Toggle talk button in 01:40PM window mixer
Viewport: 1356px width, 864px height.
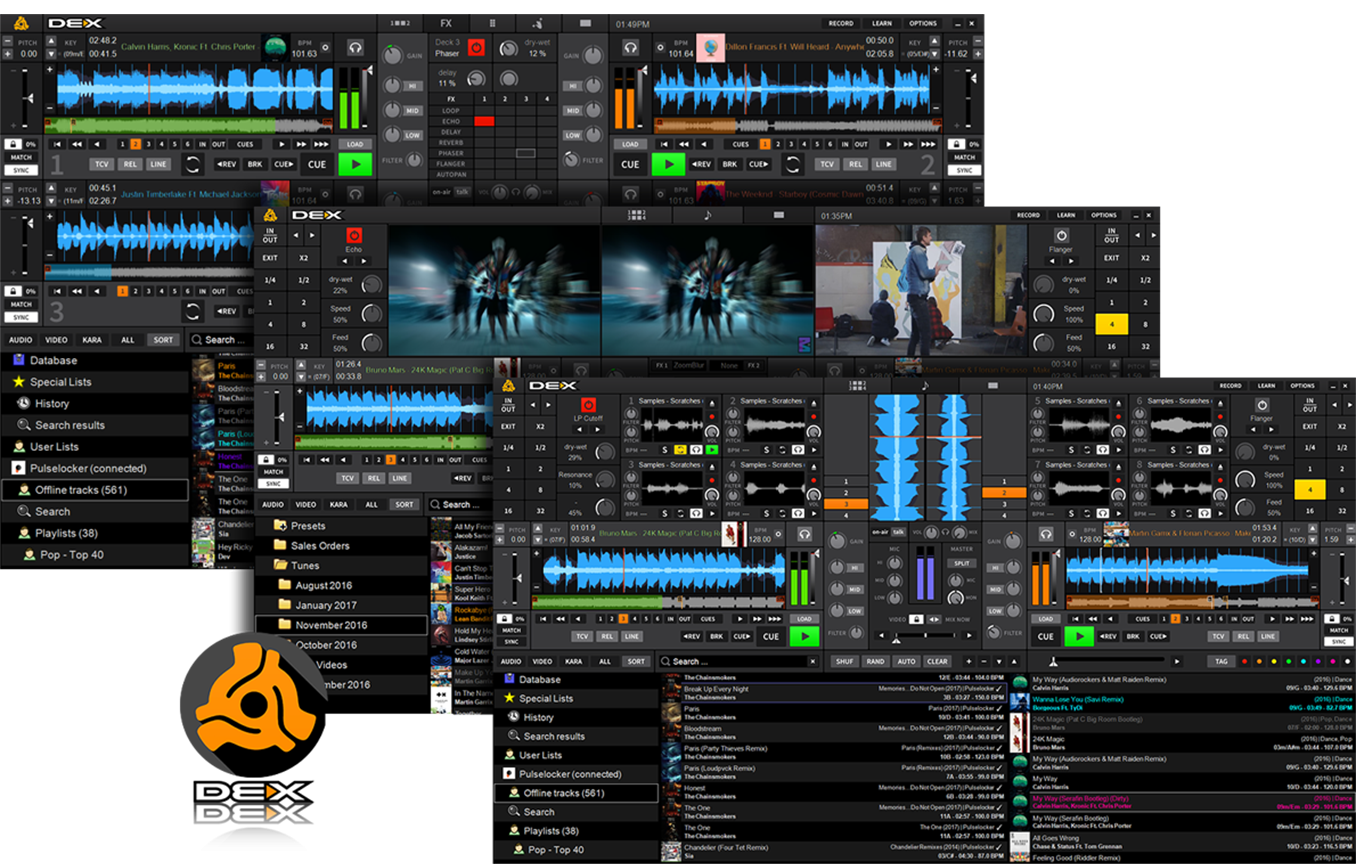(899, 532)
